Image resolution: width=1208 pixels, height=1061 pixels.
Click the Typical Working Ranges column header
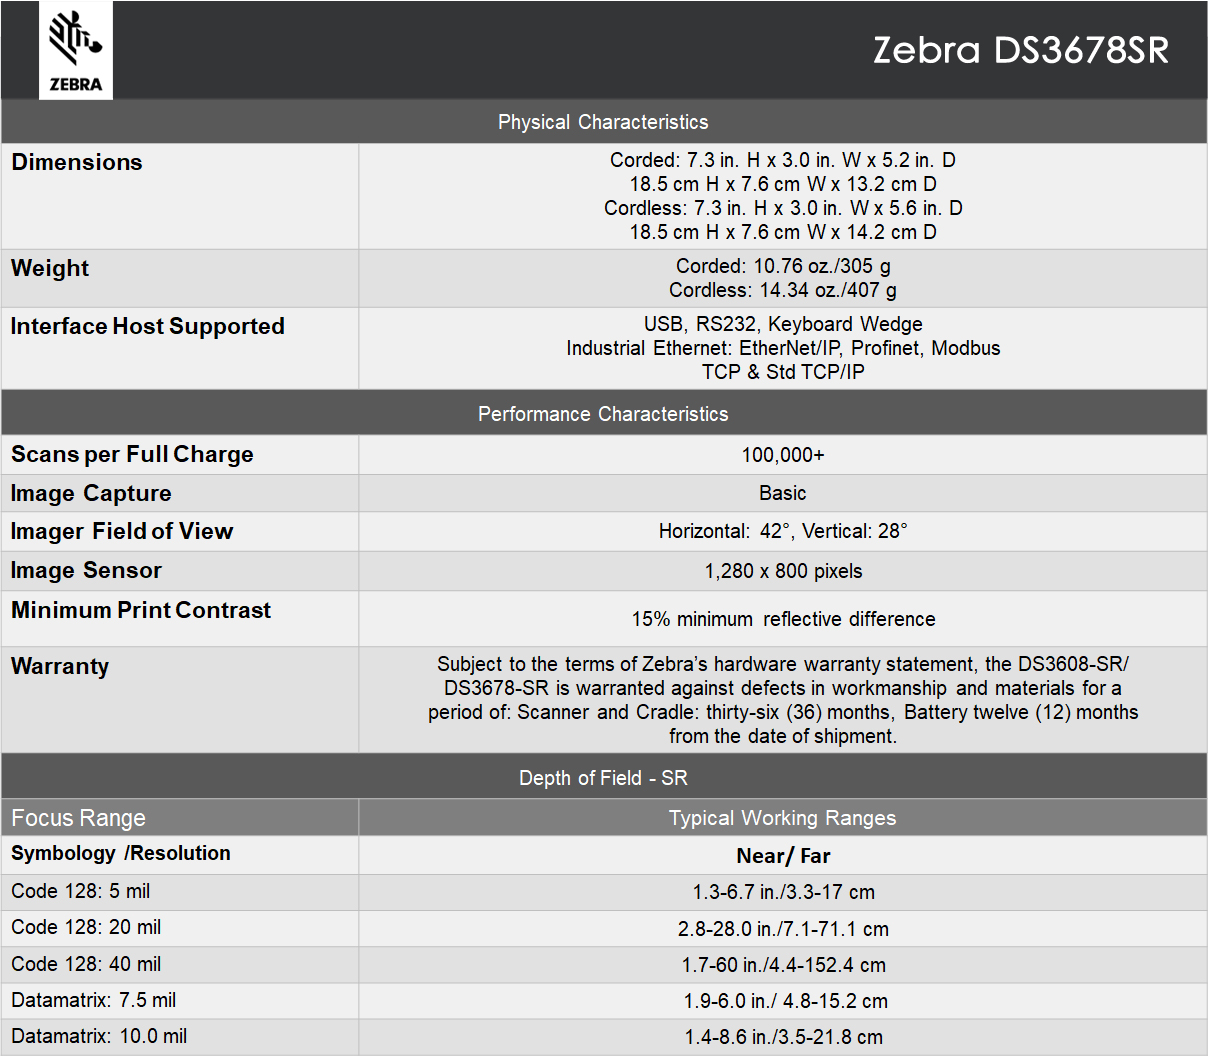coord(782,818)
